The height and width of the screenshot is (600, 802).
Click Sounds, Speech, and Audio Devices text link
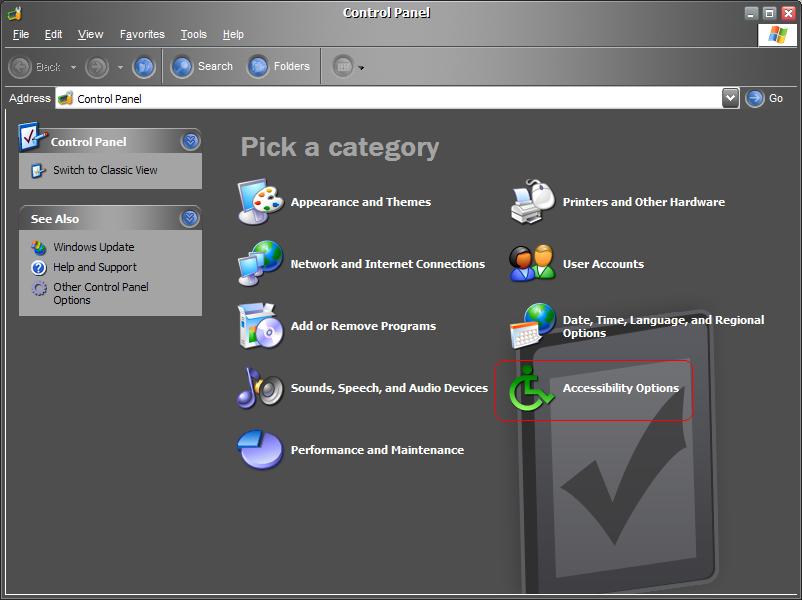[x=389, y=388]
